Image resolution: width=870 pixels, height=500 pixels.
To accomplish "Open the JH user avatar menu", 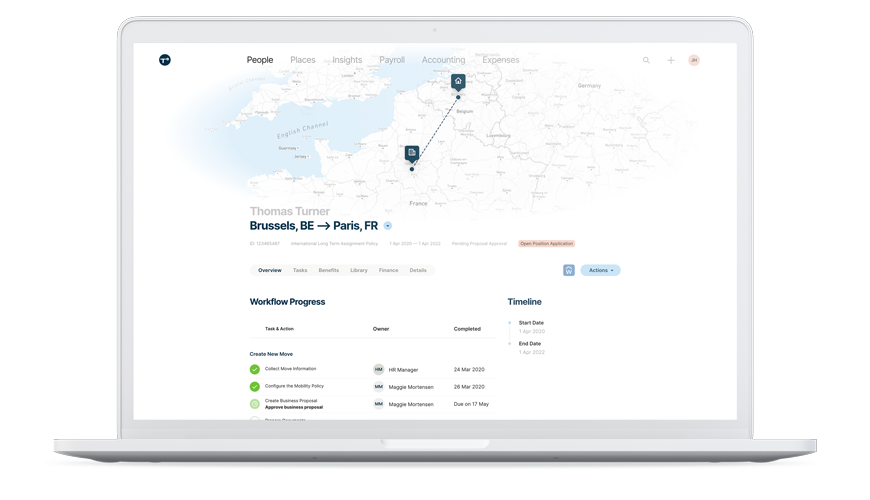I will pyautogui.click(x=694, y=60).
